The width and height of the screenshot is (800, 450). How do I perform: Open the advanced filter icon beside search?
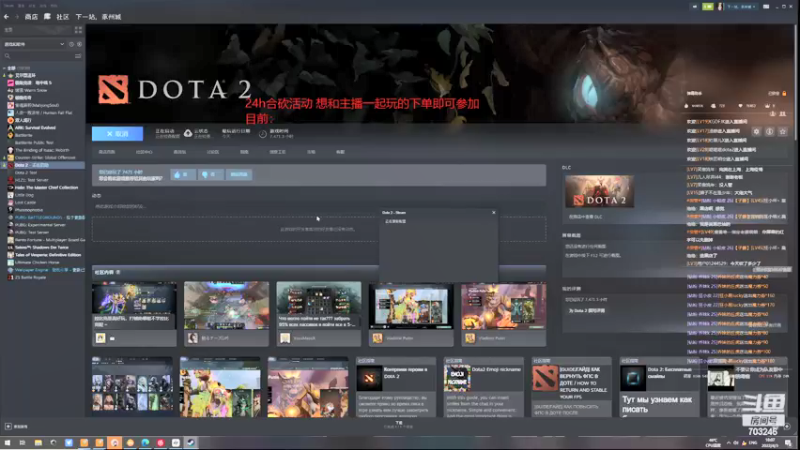pos(78,56)
